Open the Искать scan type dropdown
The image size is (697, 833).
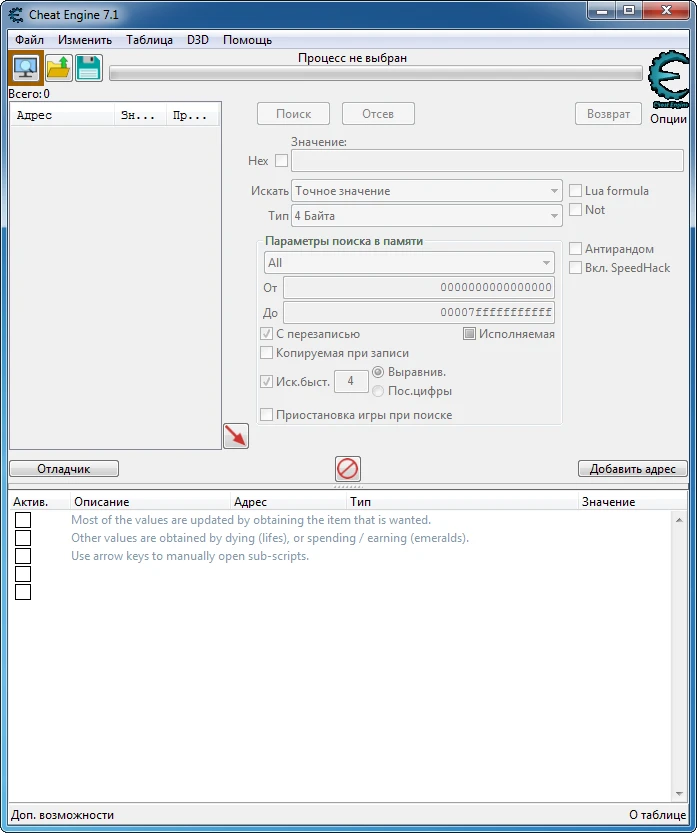coord(427,191)
